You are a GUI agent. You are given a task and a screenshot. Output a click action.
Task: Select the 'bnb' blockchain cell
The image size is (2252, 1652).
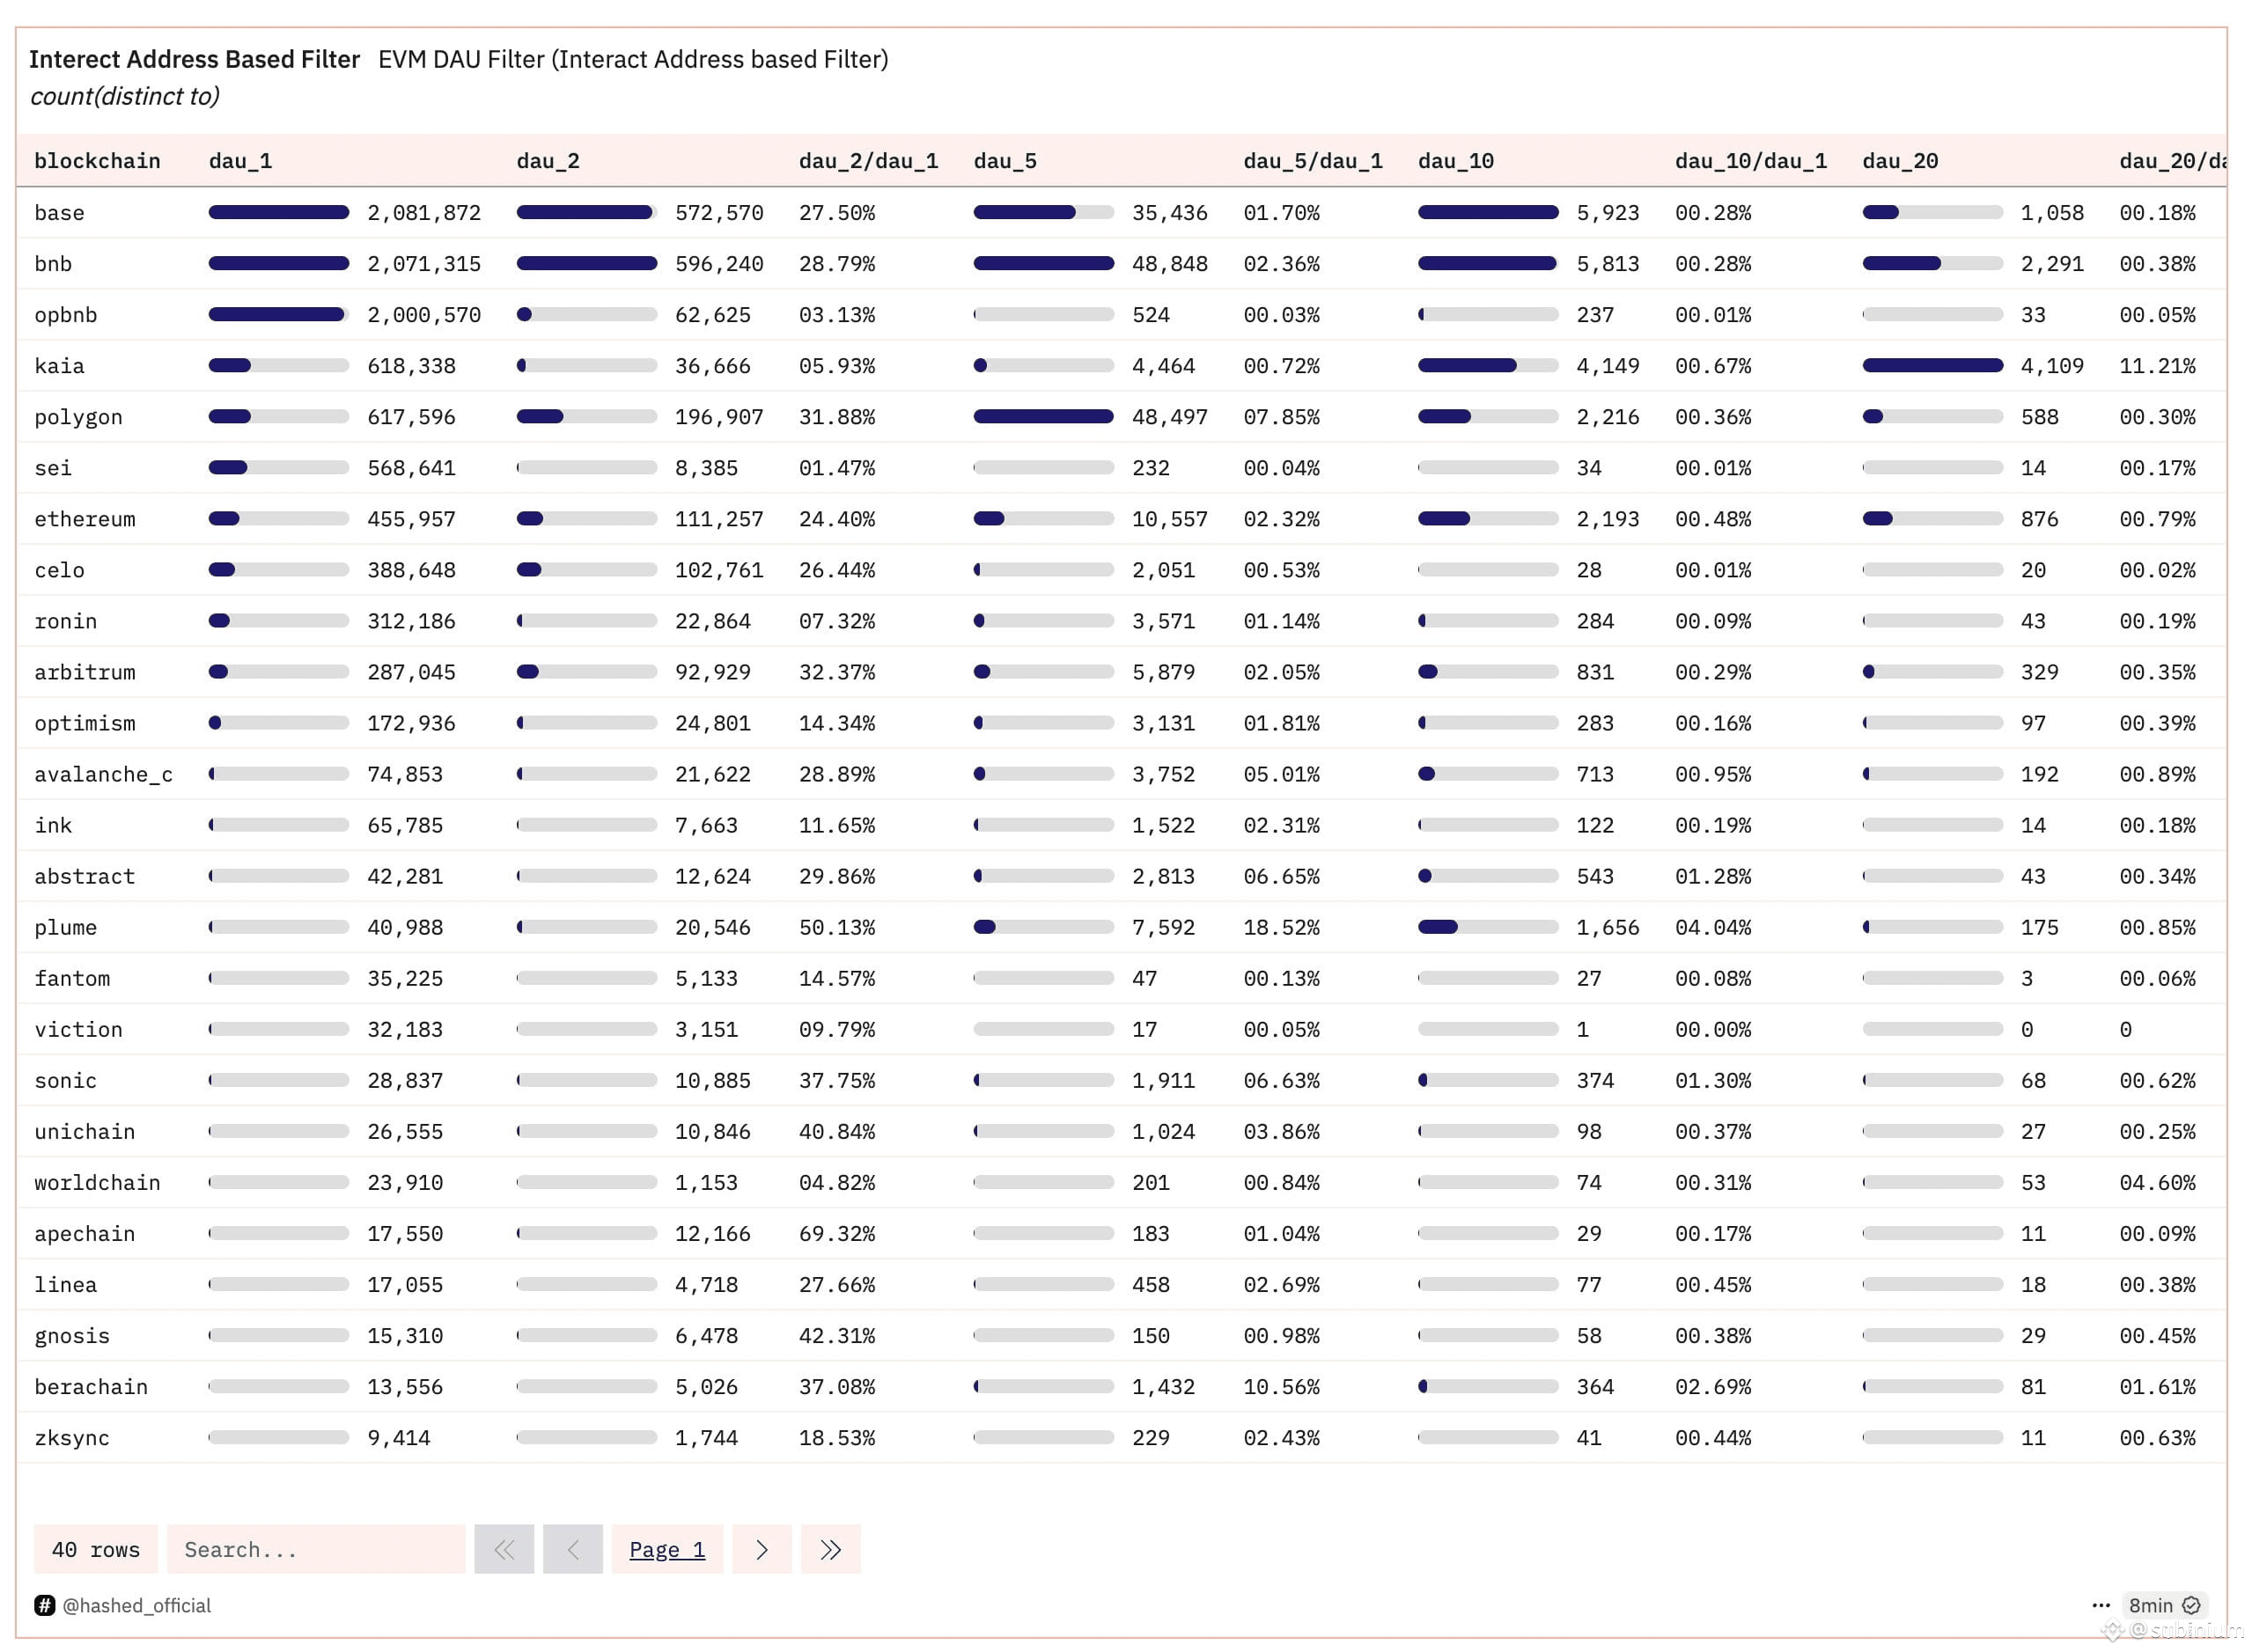coord(53,264)
